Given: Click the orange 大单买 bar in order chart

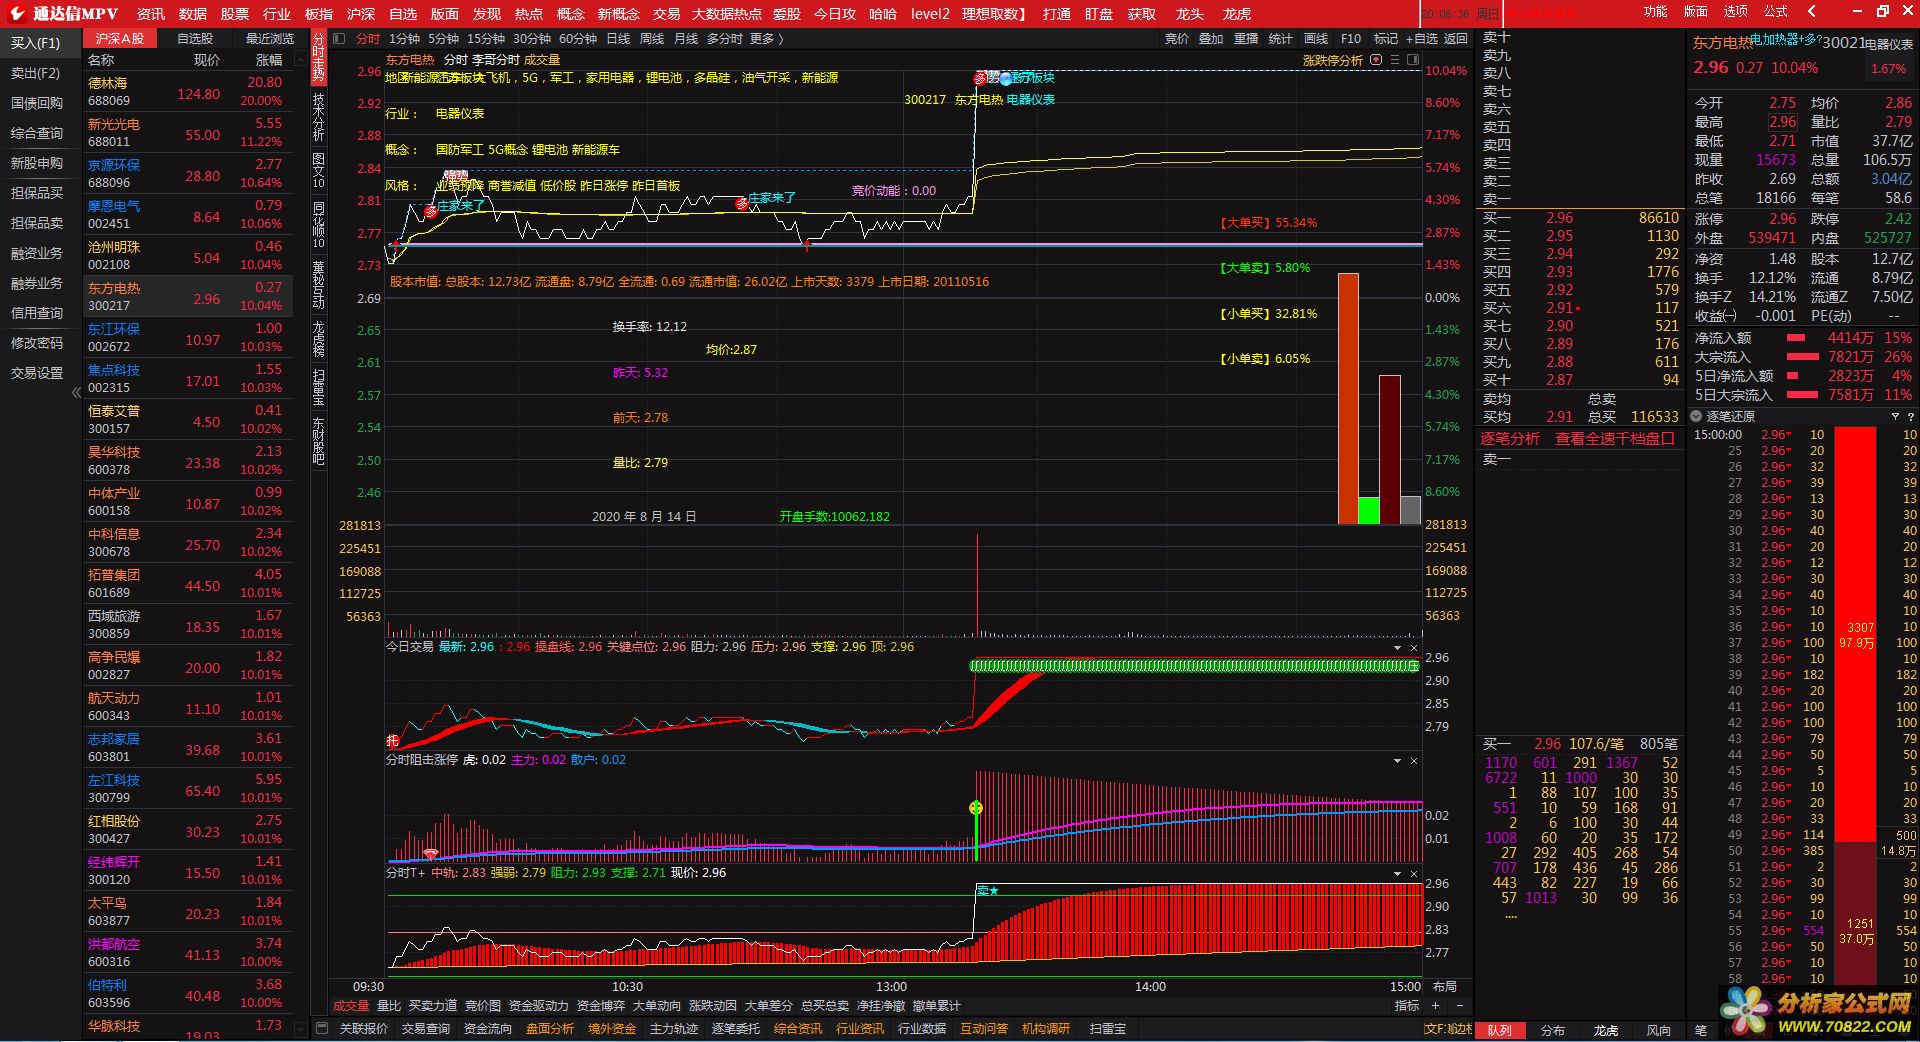Looking at the screenshot, I should tap(1348, 398).
